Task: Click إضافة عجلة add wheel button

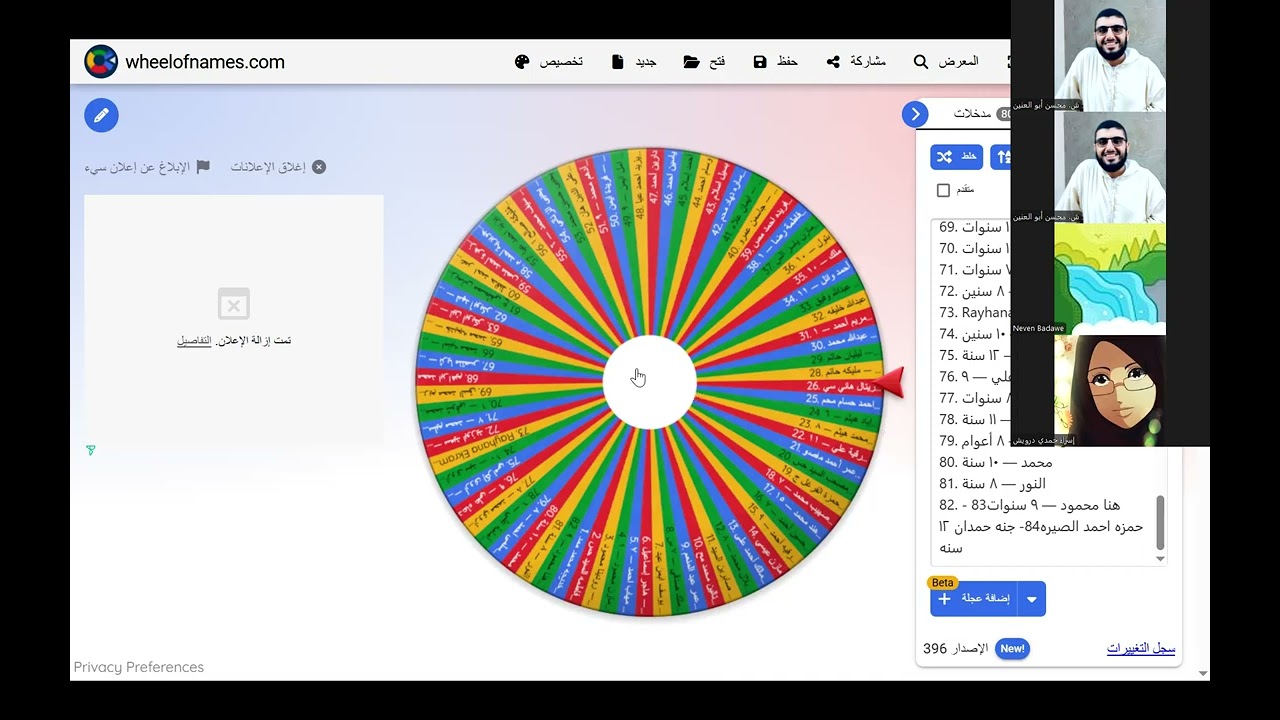Action: pos(974,598)
